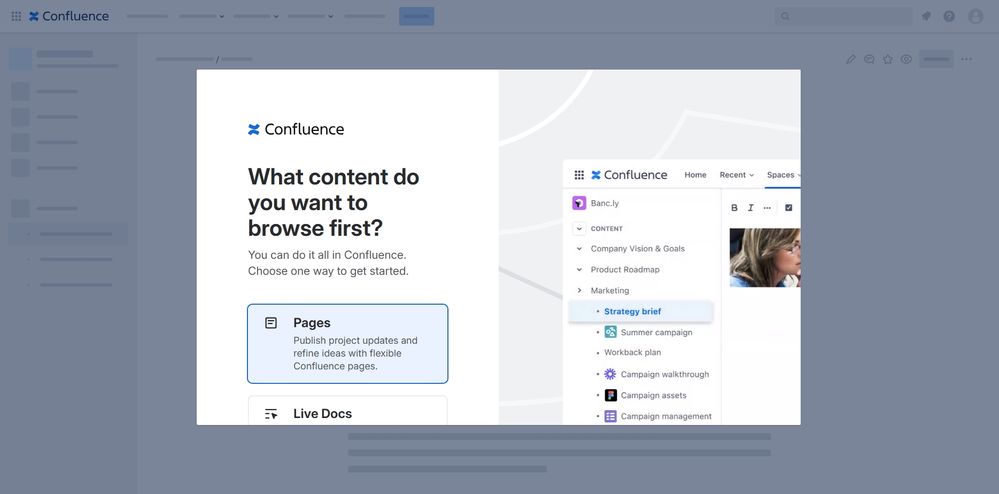
Task: Click the teal Summer campaign icon
Action: coord(610,332)
